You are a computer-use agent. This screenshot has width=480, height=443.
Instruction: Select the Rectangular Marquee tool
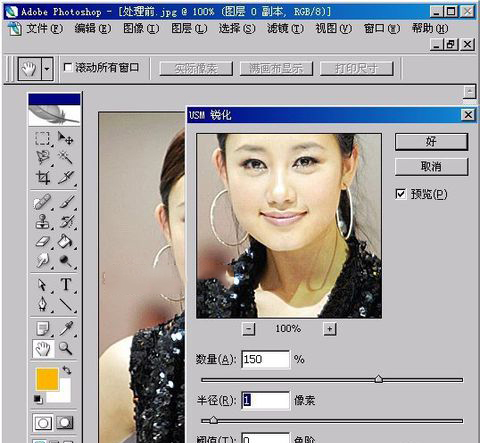(42, 138)
